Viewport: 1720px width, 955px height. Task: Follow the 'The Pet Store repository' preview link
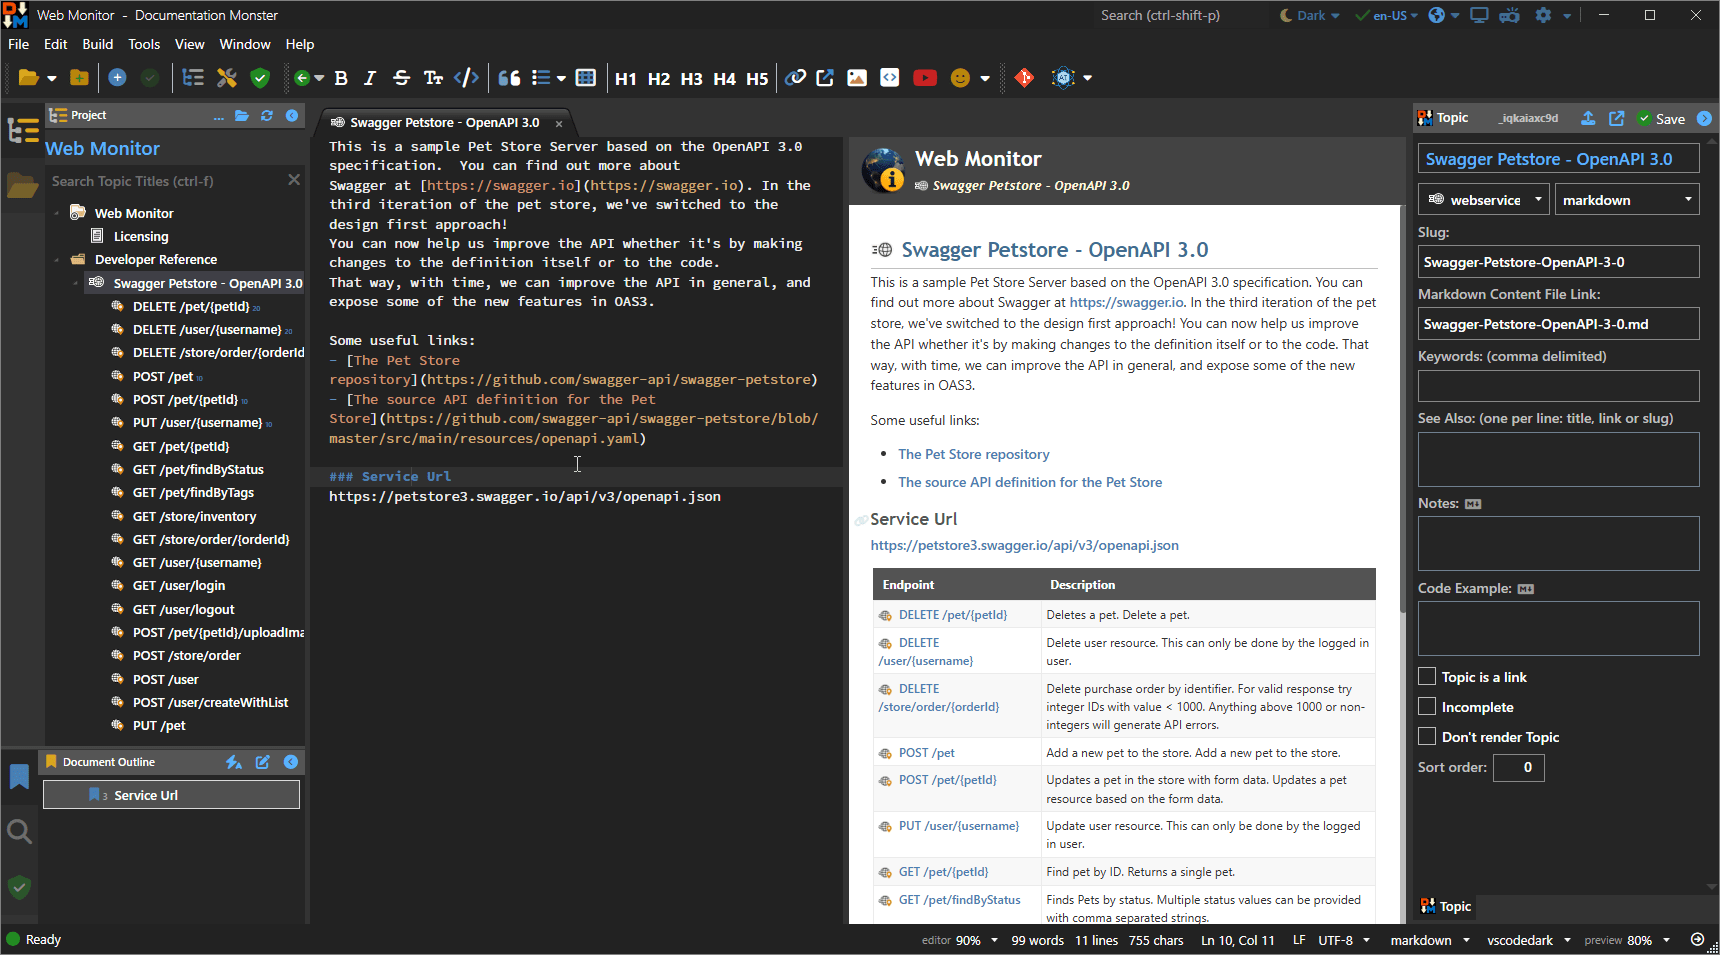tap(973, 454)
